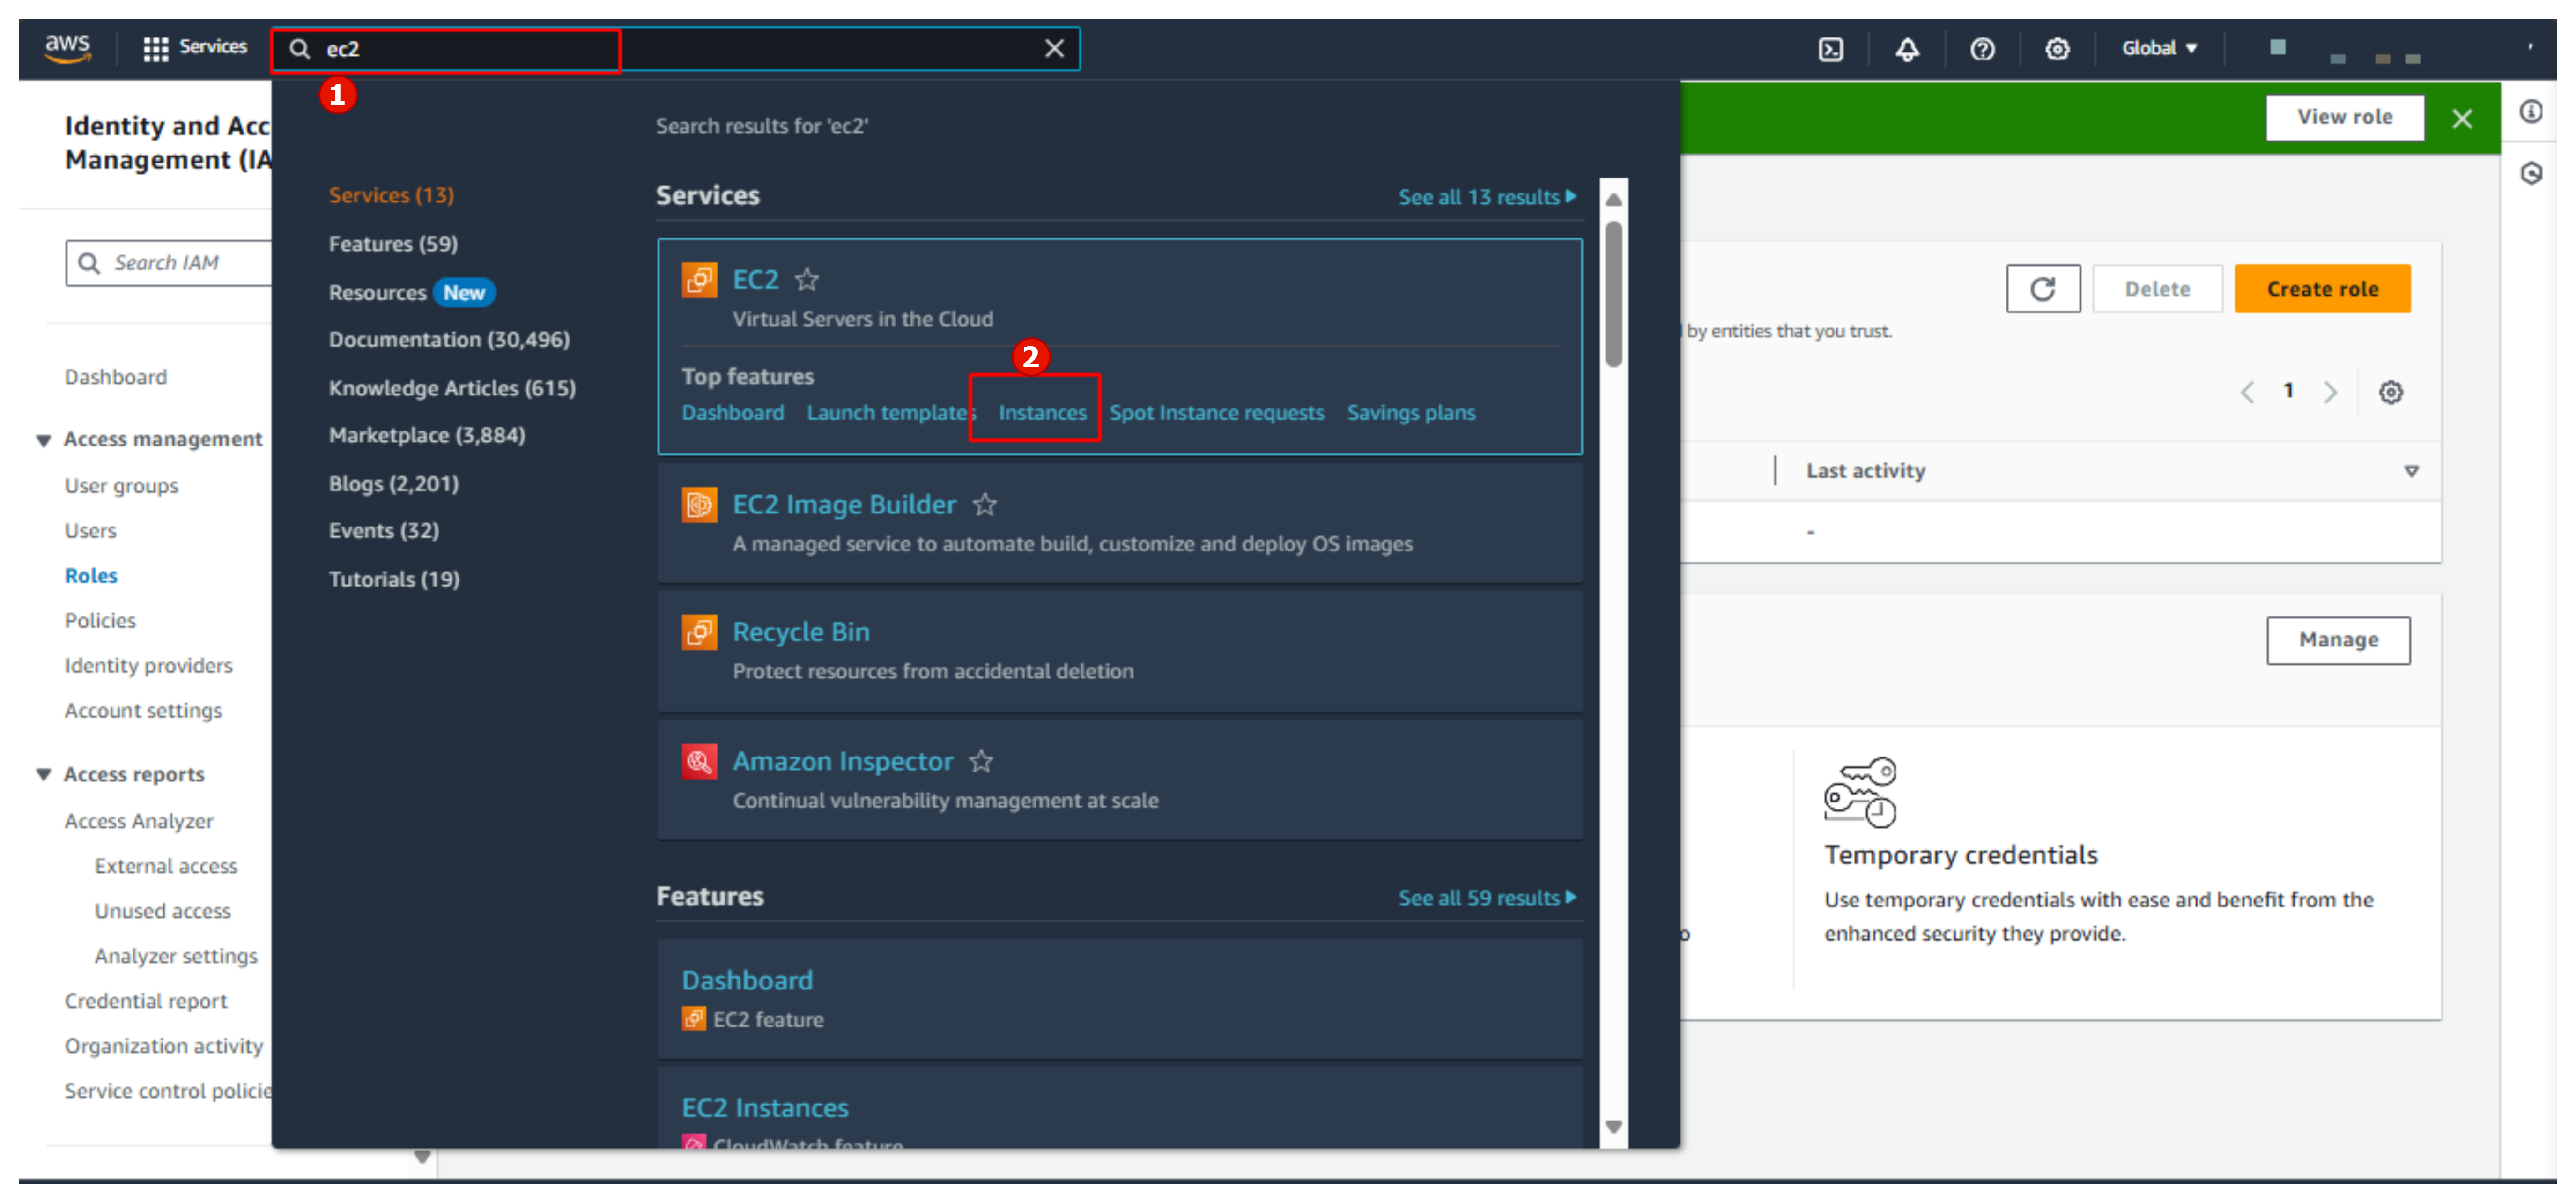
Task: Launch CloudShell from the top bar
Action: pos(1830,49)
